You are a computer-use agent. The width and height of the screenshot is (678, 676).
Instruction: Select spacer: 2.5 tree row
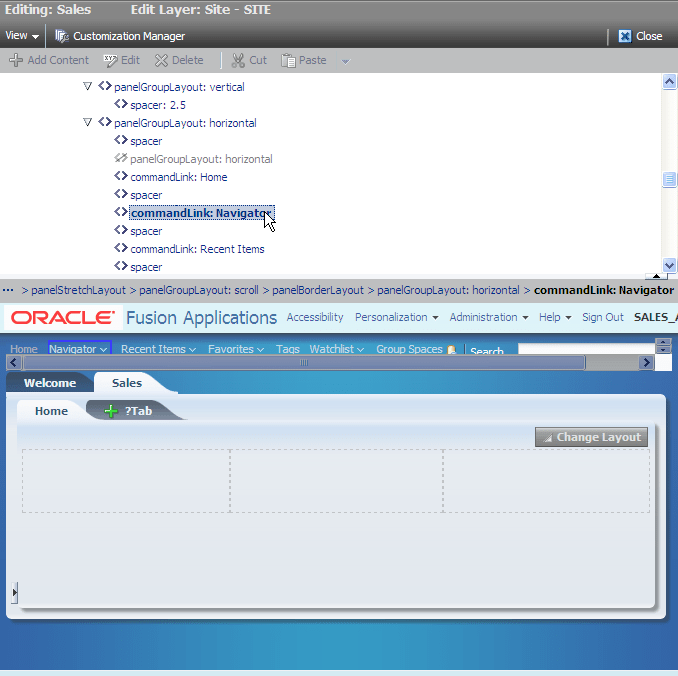click(x=158, y=105)
